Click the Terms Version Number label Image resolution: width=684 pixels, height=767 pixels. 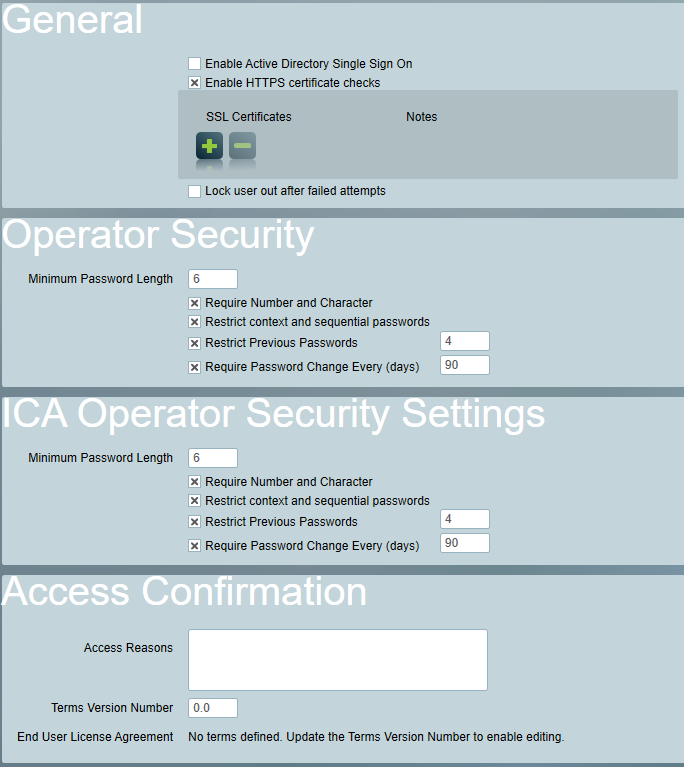pyautogui.click(x=112, y=708)
